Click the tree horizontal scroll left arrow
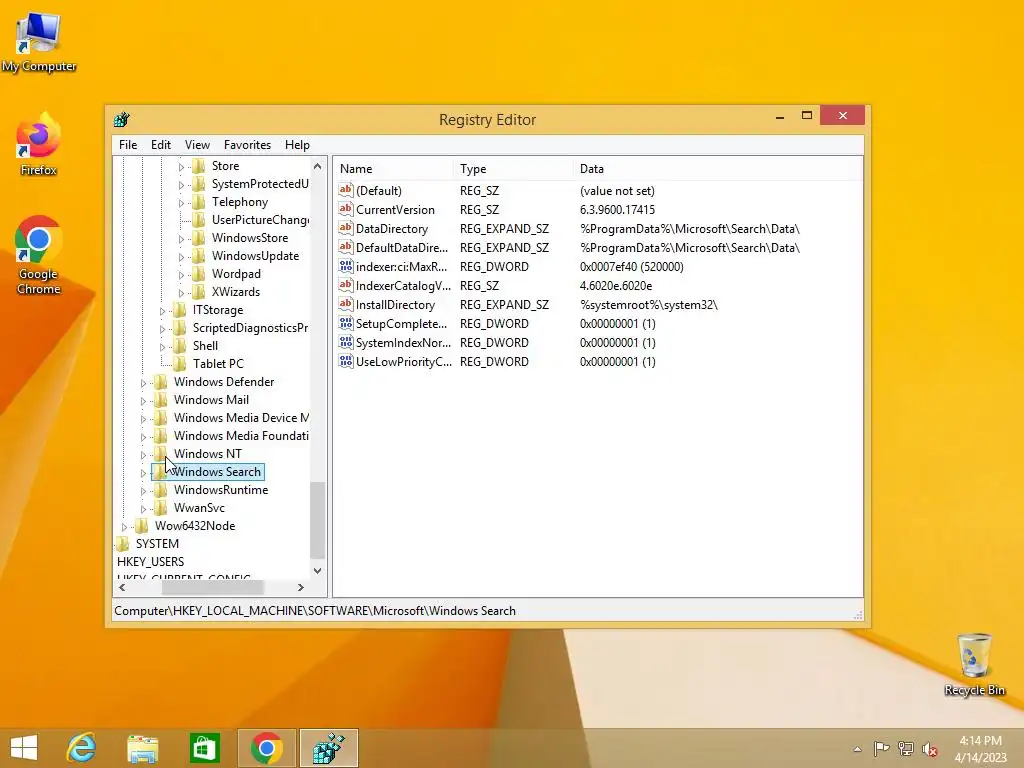1024x768 pixels. tap(122, 587)
